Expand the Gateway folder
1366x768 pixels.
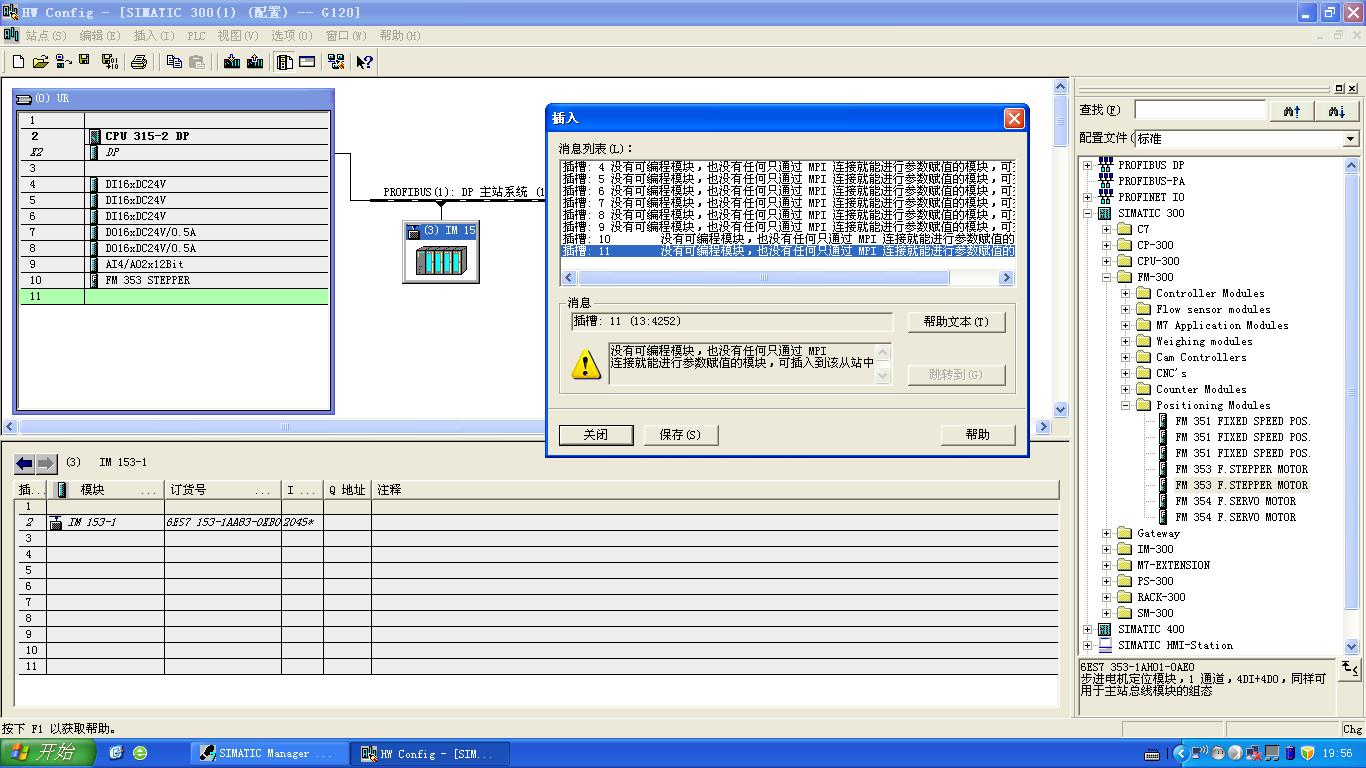[1107, 533]
